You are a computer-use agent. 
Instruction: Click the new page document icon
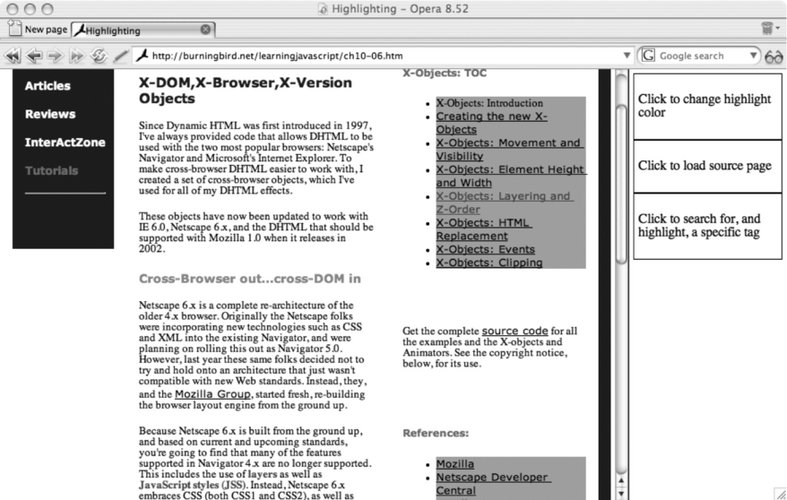tap(15, 29)
